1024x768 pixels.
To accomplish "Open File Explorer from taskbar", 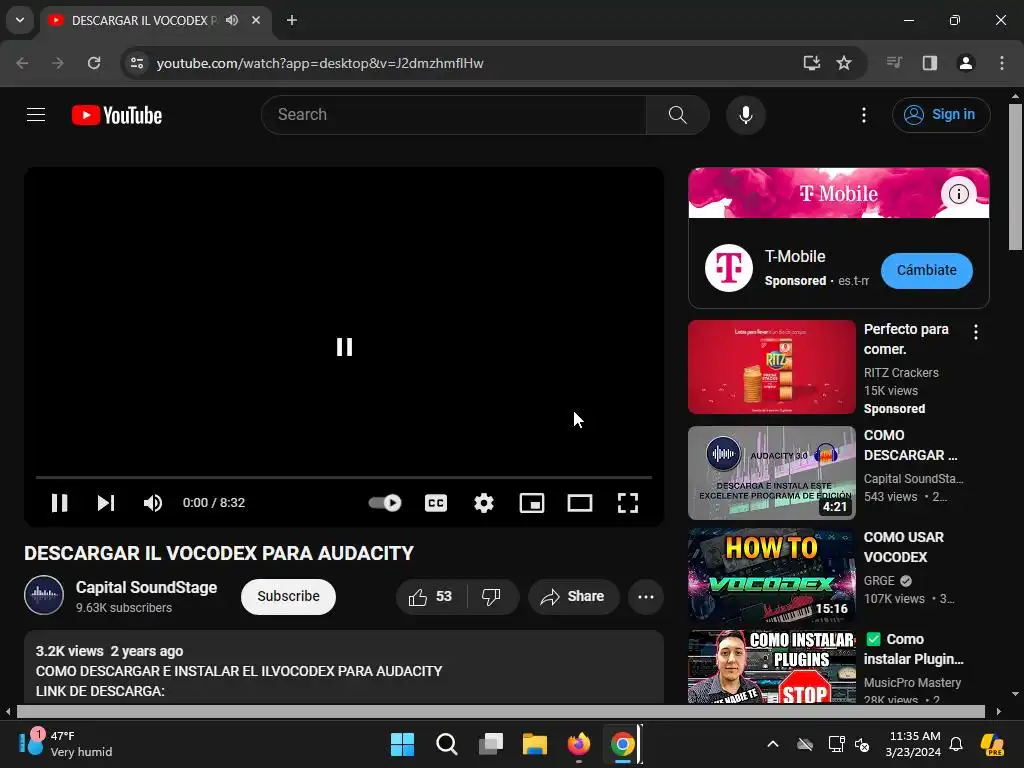I will pyautogui.click(x=534, y=744).
